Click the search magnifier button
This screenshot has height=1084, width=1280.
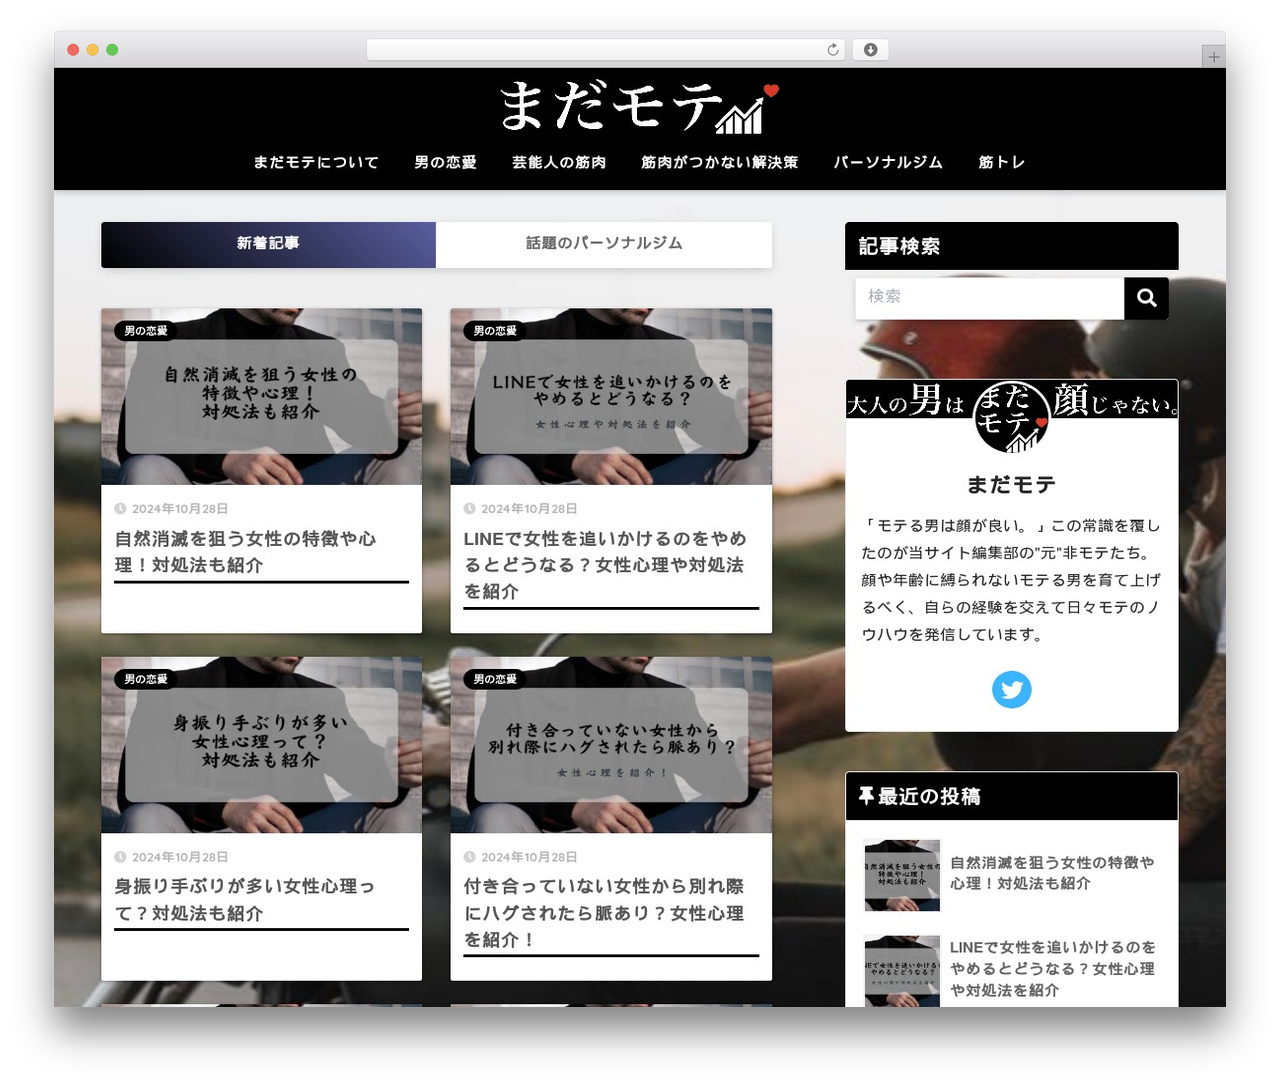coord(1146,298)
